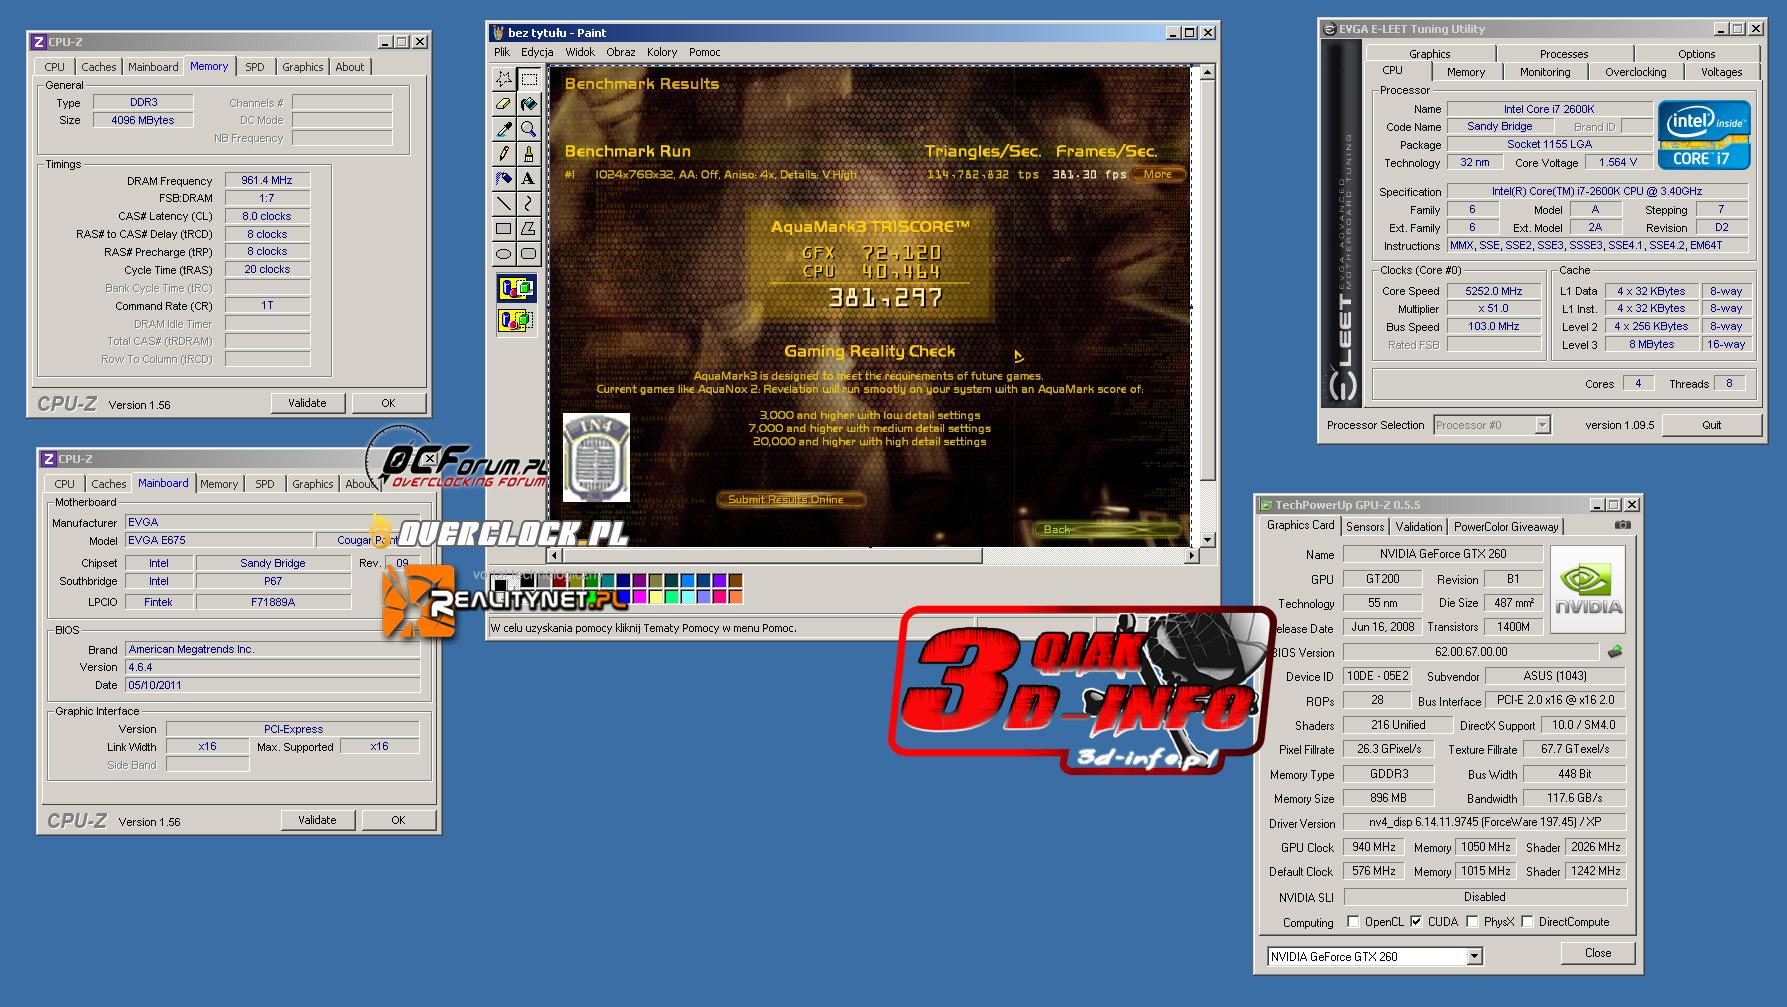Screen dimensions: 1787x1007
Task: Choose the straight Line tool
Action: [504, 203]
